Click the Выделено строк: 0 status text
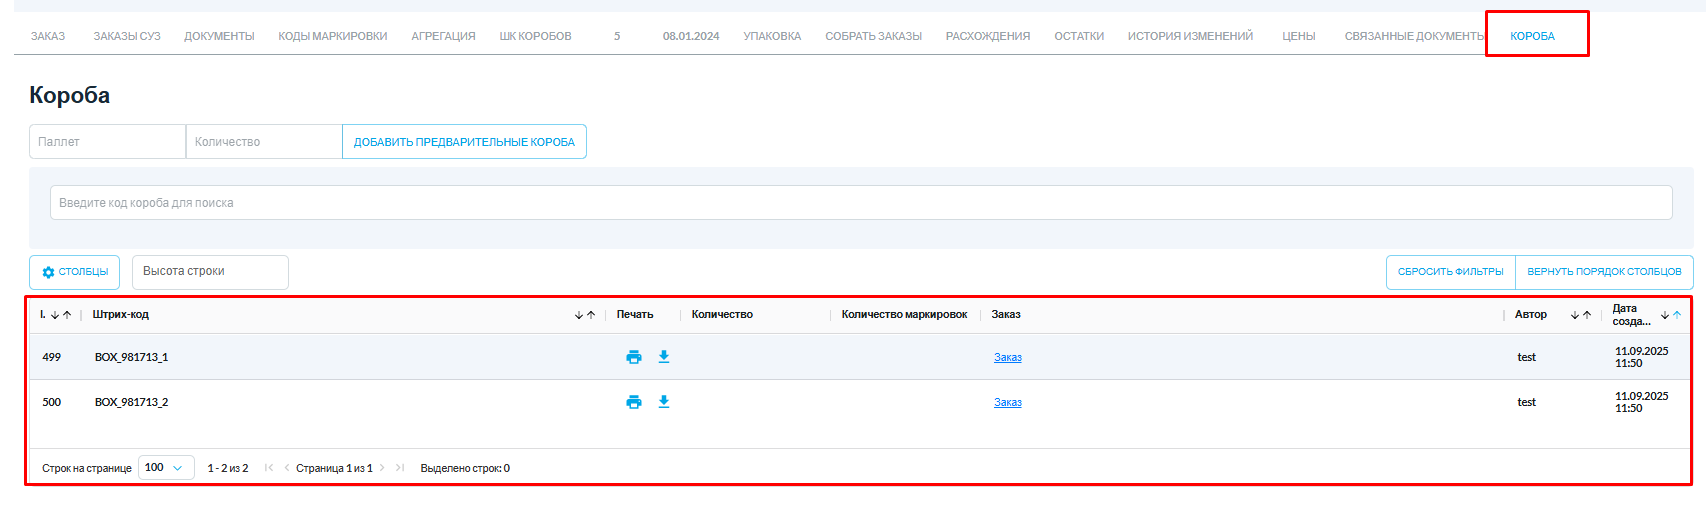The width and height of the screenshot is (1706, 524). coord(465,468)
